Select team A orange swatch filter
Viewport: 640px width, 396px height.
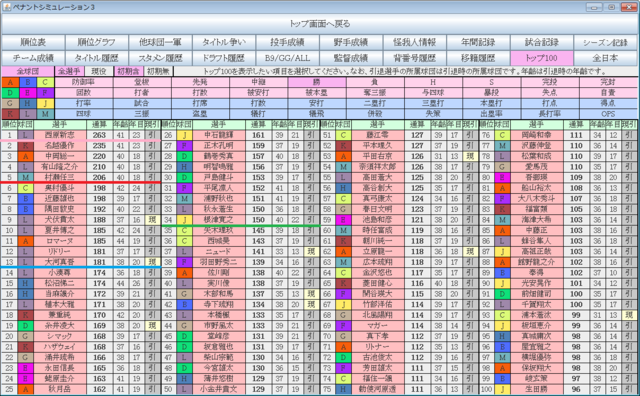point(10,82)
